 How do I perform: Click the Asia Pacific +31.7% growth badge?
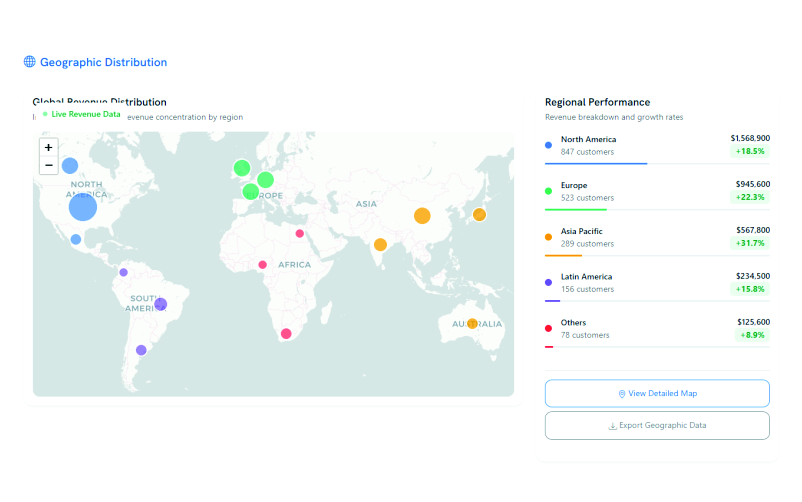pyautogui.click(x=750, y=243)
